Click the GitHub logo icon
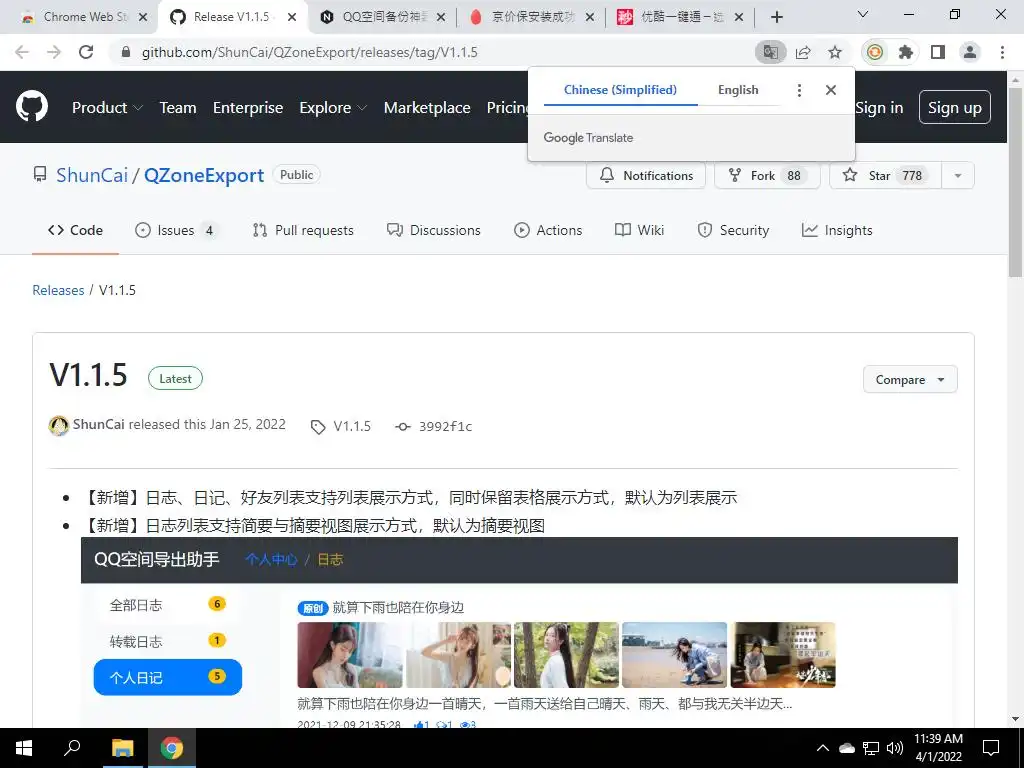The height and width of the screenshot is (768, 1024). click(x=31, y=107)
